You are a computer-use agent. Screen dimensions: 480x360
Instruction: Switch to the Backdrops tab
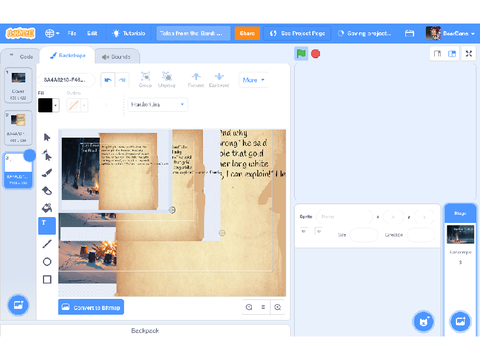click(67, 56)
